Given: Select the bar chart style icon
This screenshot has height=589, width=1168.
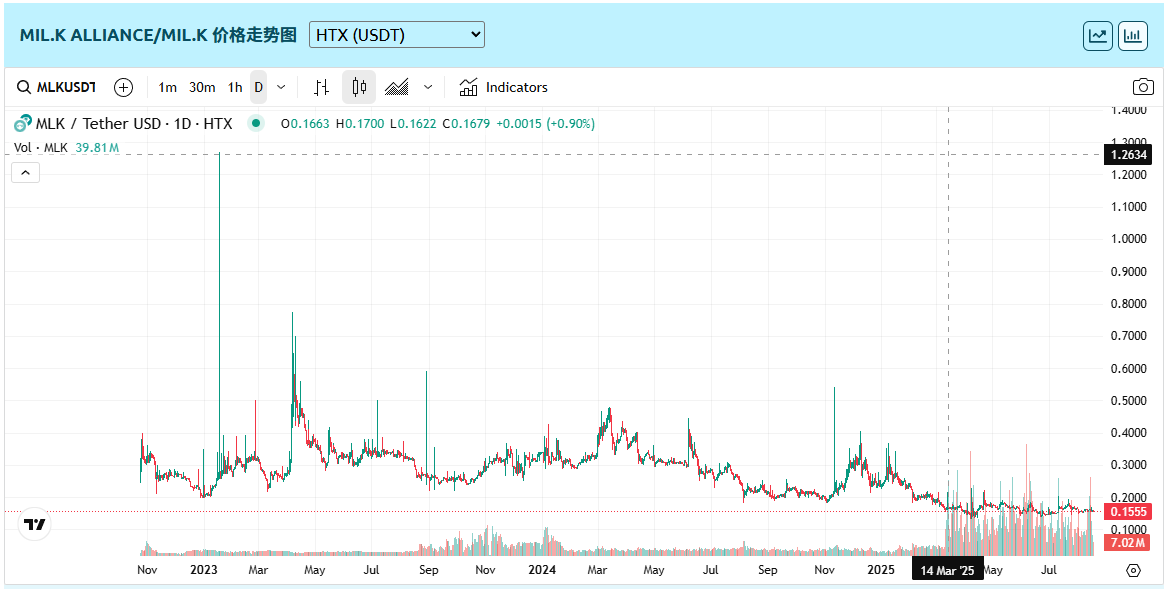Looking at the screenshot, I should pyautogui.click(x=322, y=88).
